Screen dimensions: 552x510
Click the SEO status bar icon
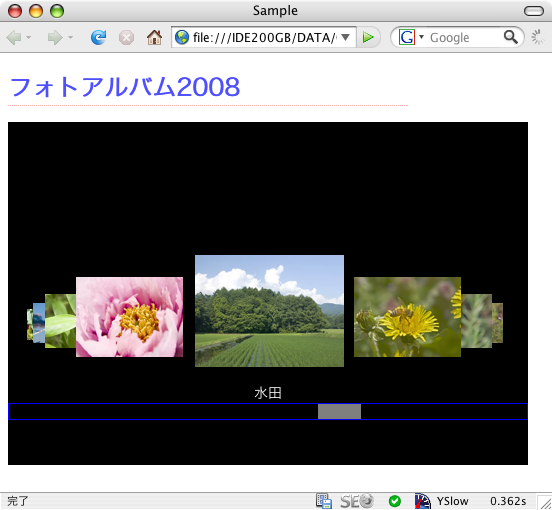[356, 501]
